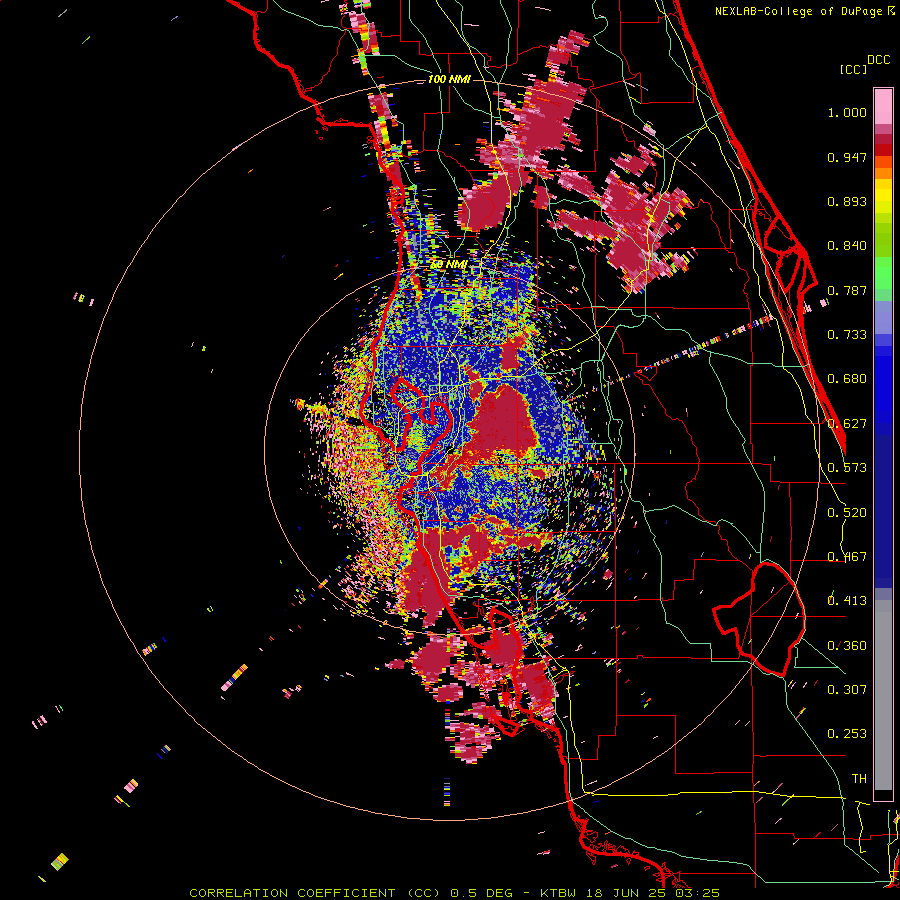Select the 0.467 legend value
Screen dimensions: 900x900
tap(847, 557)
